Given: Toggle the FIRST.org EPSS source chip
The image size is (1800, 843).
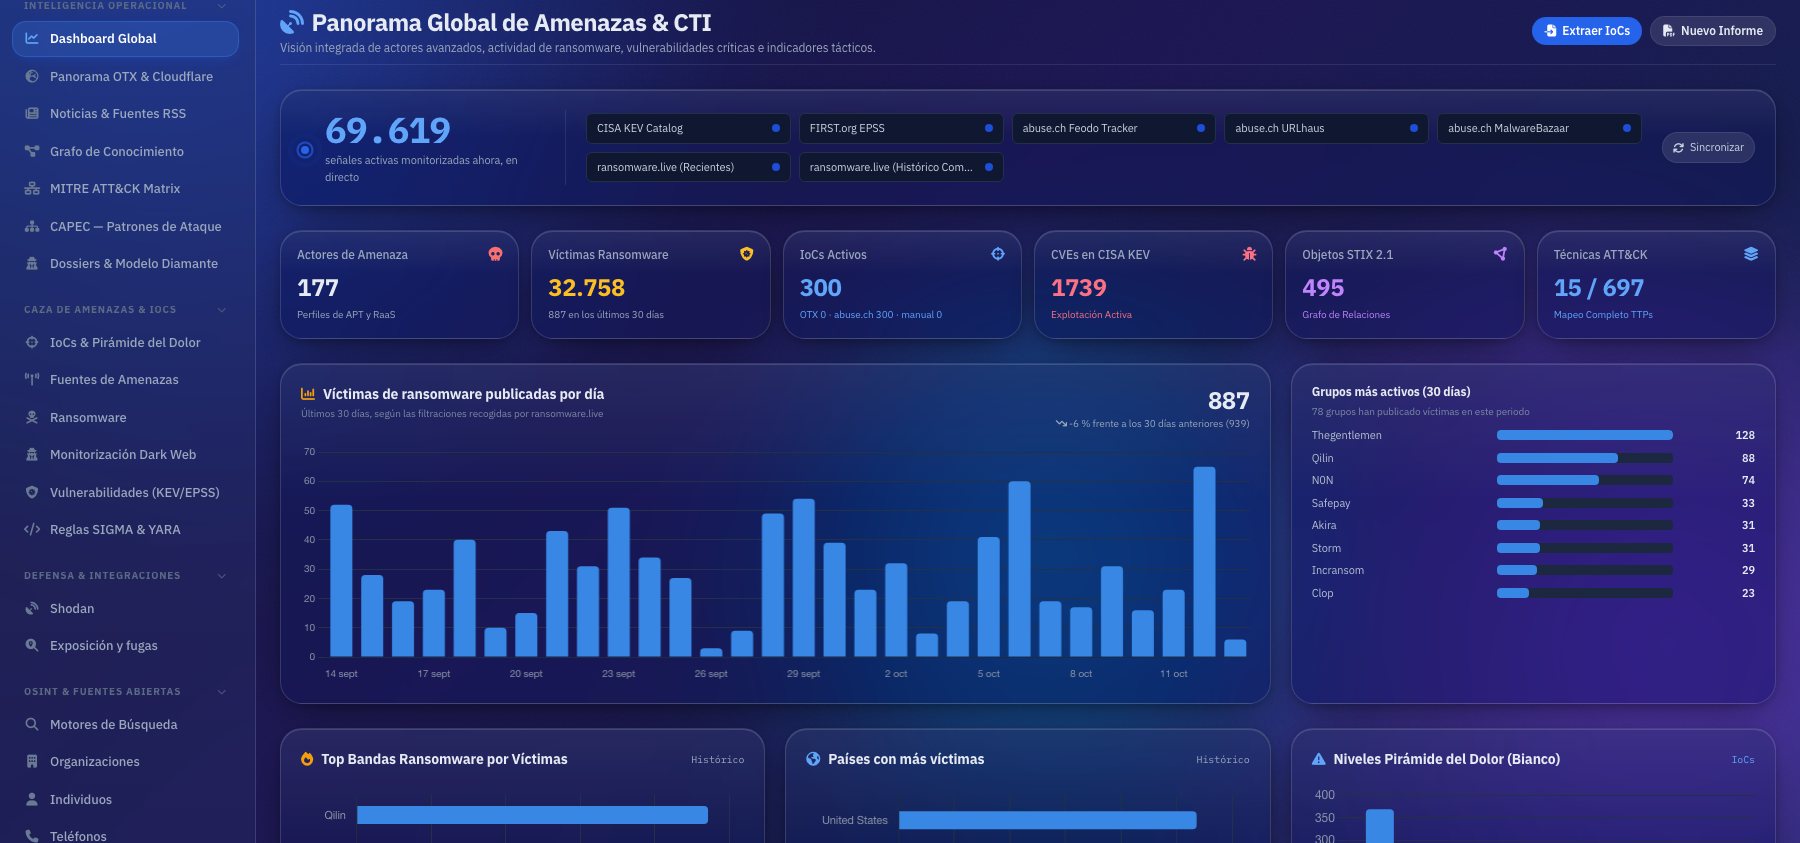Looking at the screenshot, I should pos(901,128).
